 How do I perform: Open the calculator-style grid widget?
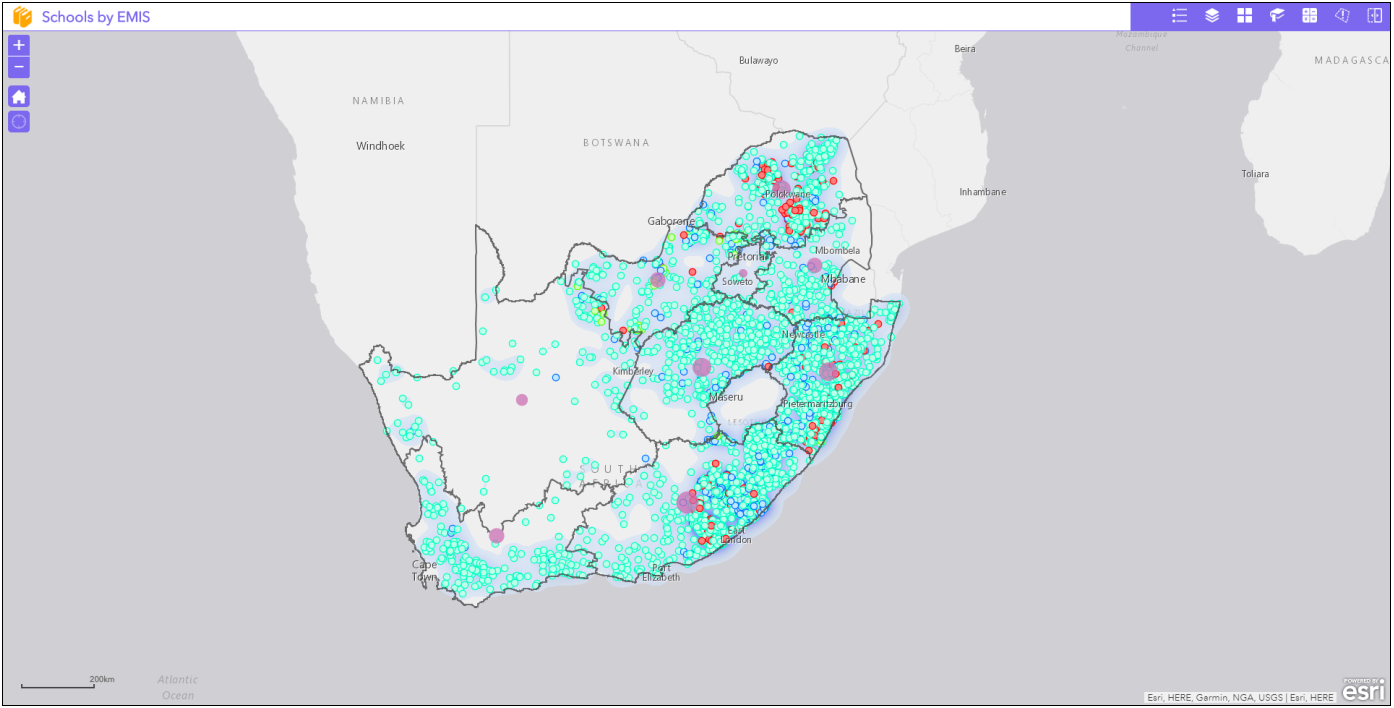coord(1309,16)
